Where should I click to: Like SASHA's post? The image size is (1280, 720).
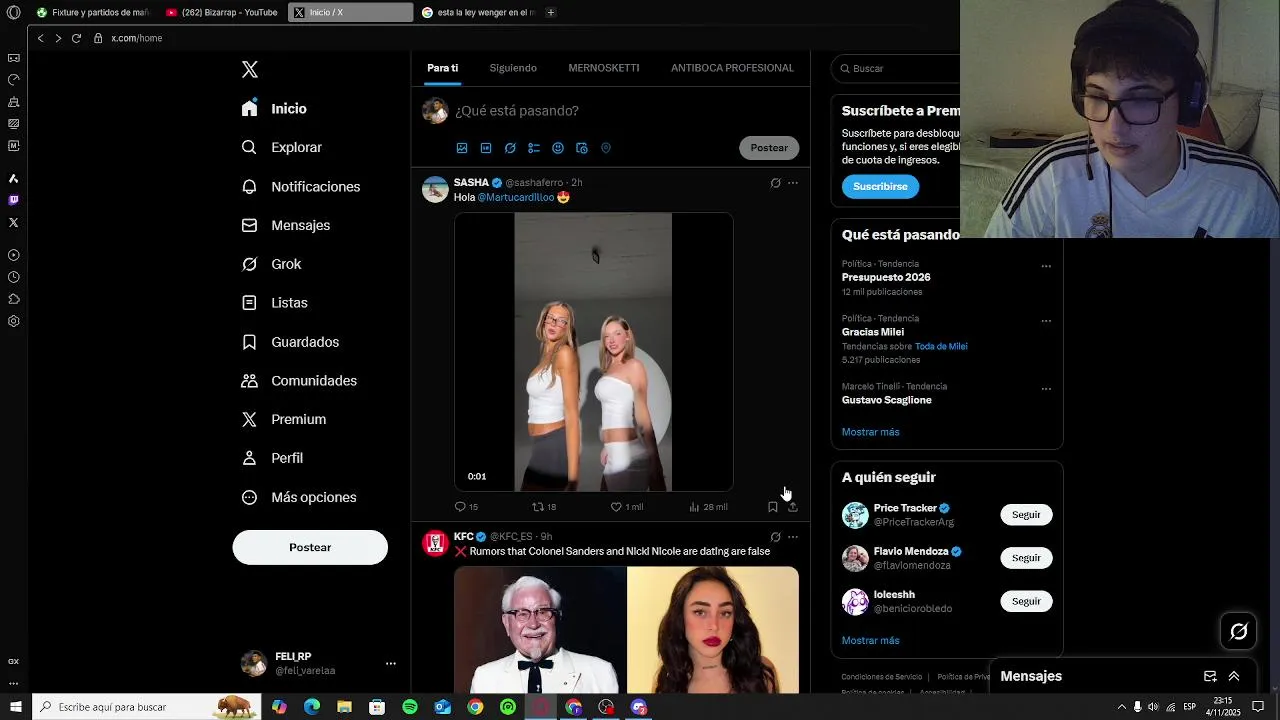pyautogui.click(x=627, y=507)
